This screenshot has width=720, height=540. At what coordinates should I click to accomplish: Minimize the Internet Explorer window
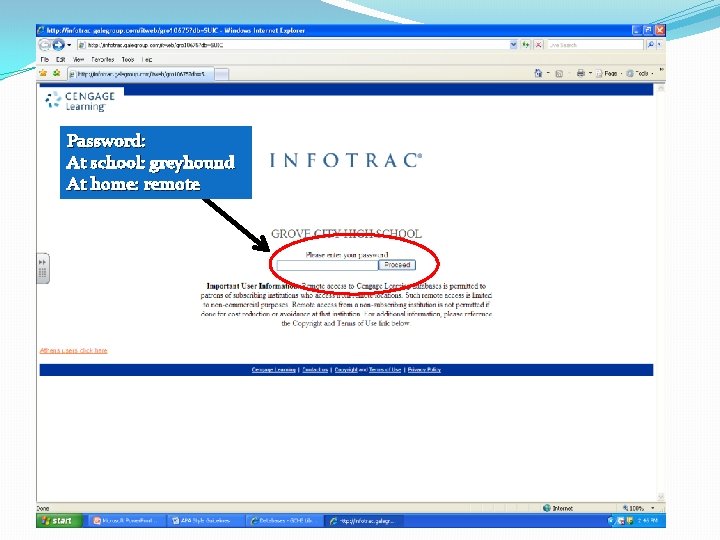point(636,30)
